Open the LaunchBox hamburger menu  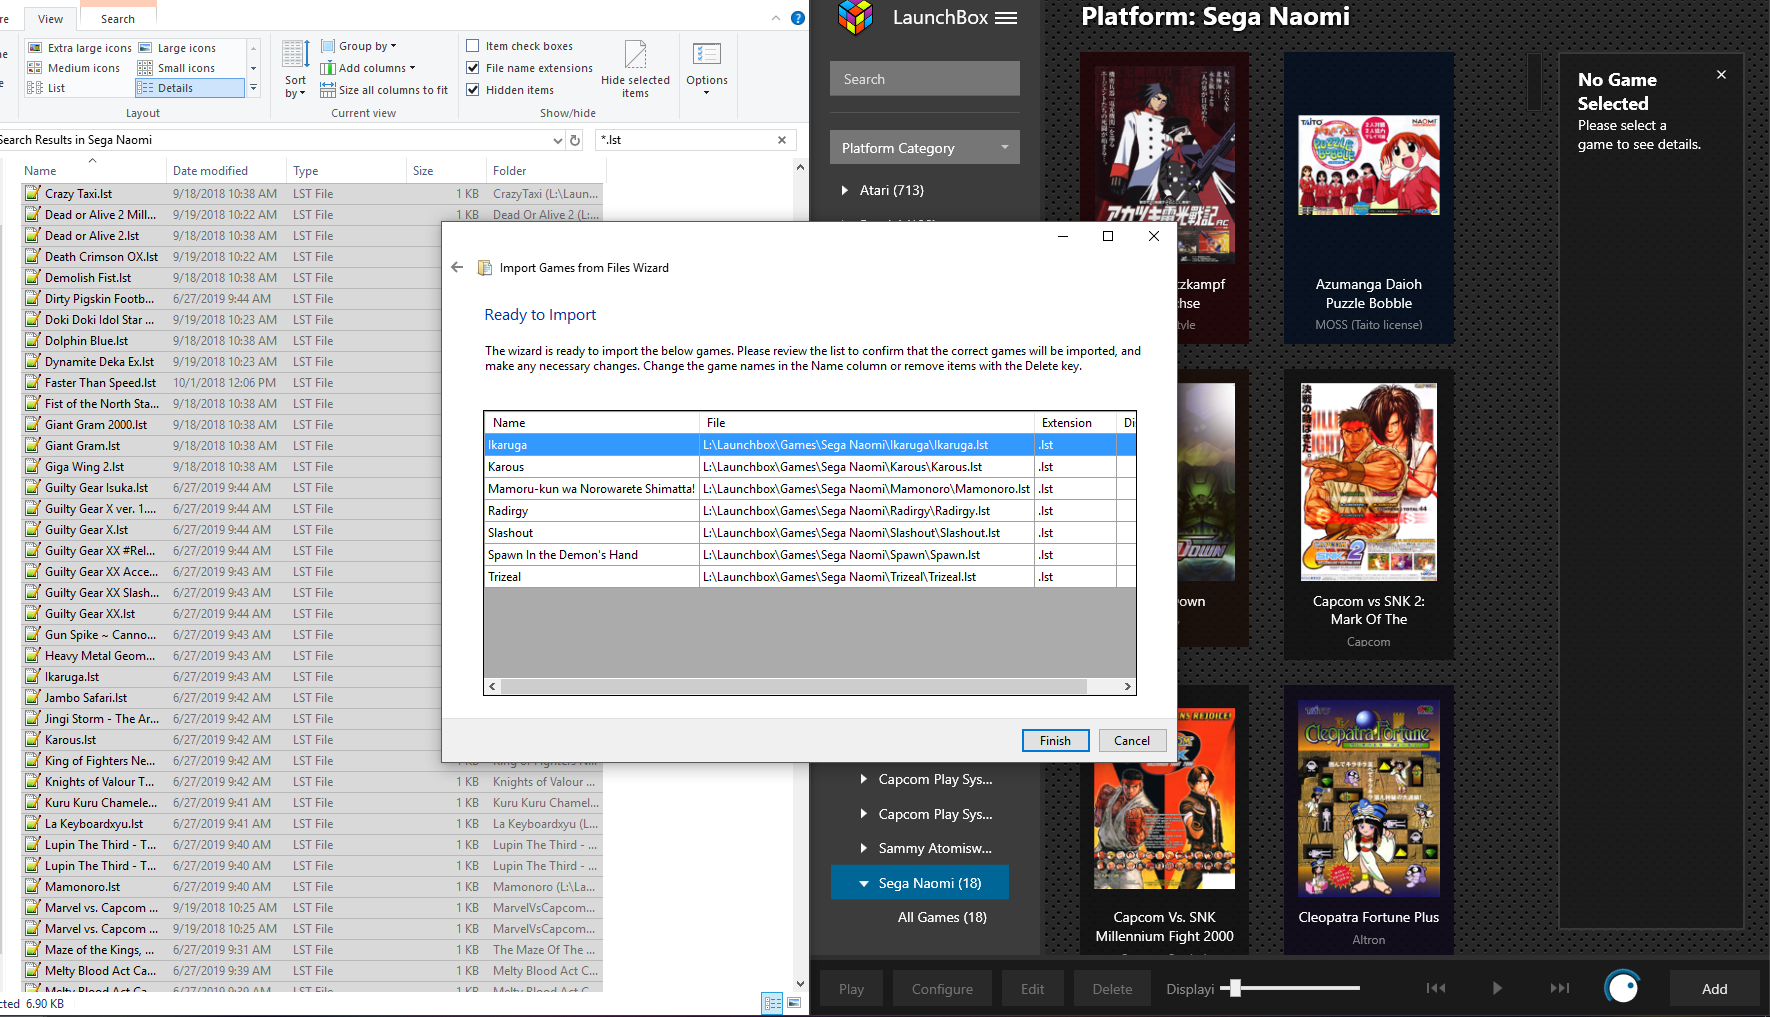[x=1006, y=18]
